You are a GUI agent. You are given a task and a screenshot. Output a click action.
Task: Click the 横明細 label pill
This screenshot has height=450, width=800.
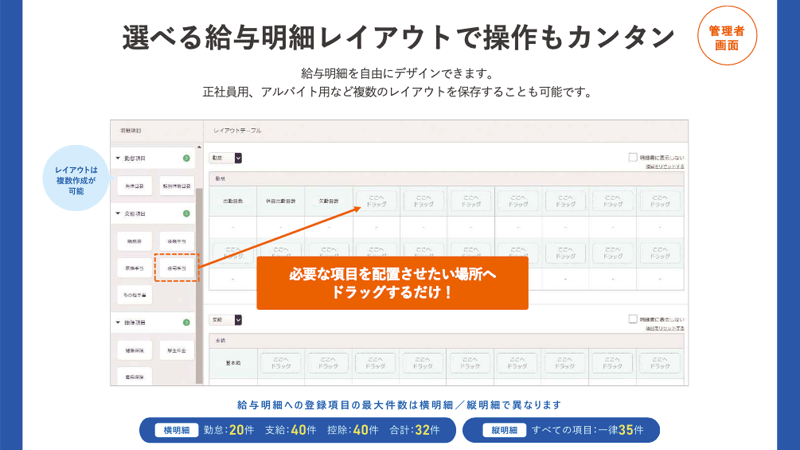pos(175,430)
